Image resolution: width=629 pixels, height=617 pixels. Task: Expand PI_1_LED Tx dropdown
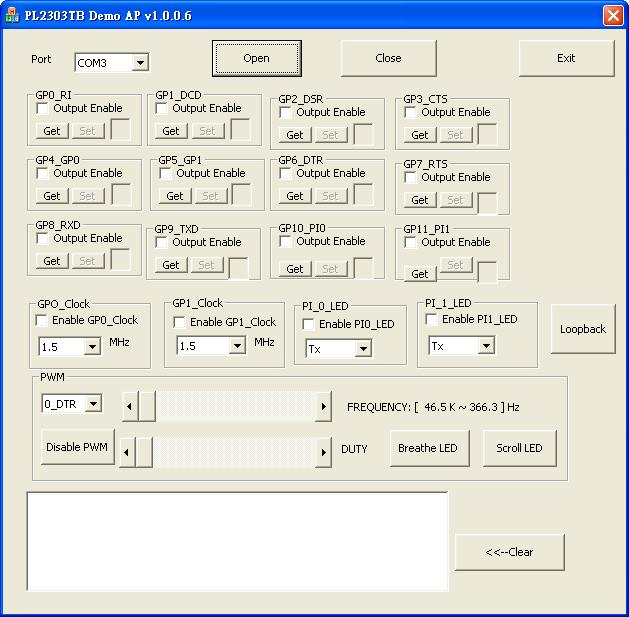click(x=486, y=345)
